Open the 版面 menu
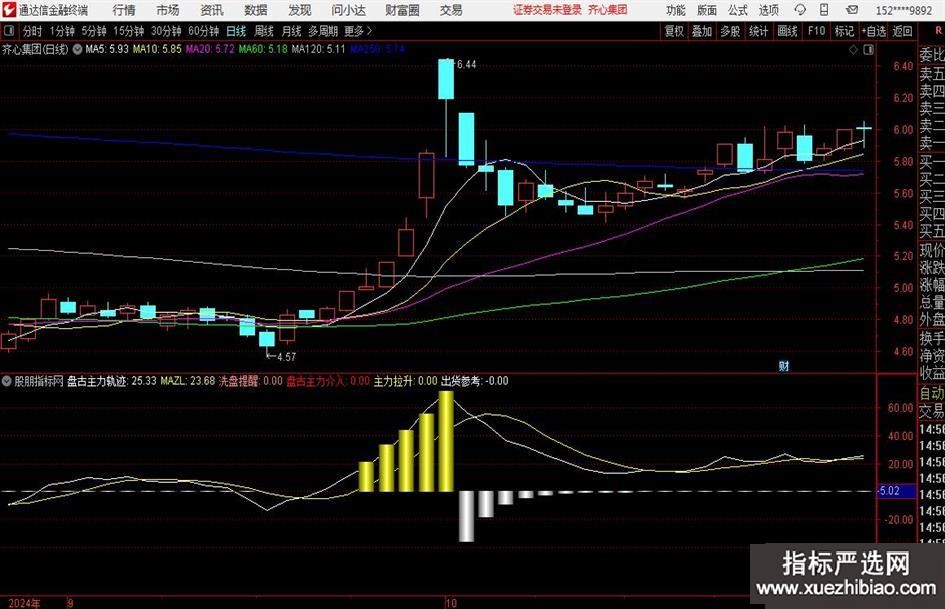 pos(707,10)
